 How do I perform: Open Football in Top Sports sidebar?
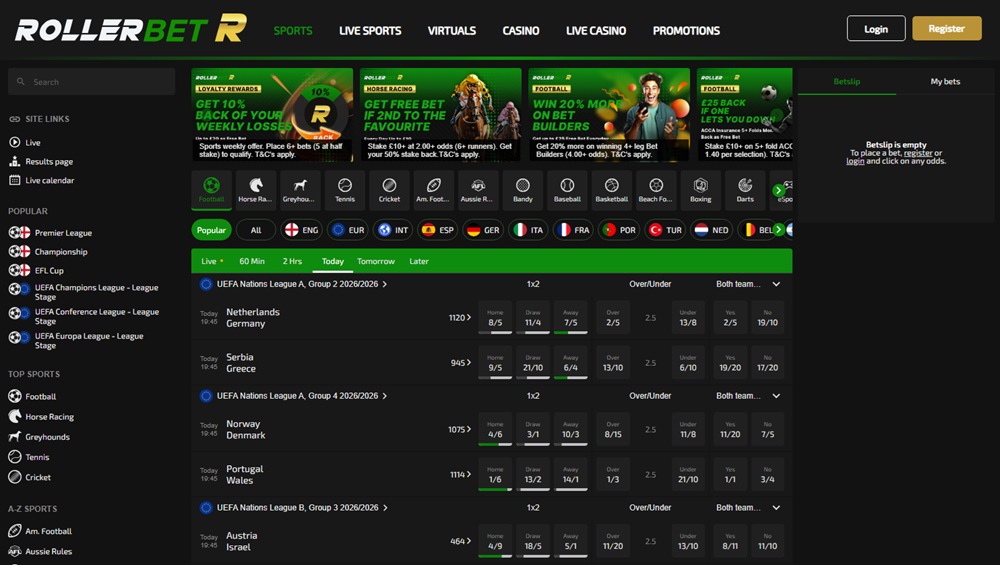(32, 396)
